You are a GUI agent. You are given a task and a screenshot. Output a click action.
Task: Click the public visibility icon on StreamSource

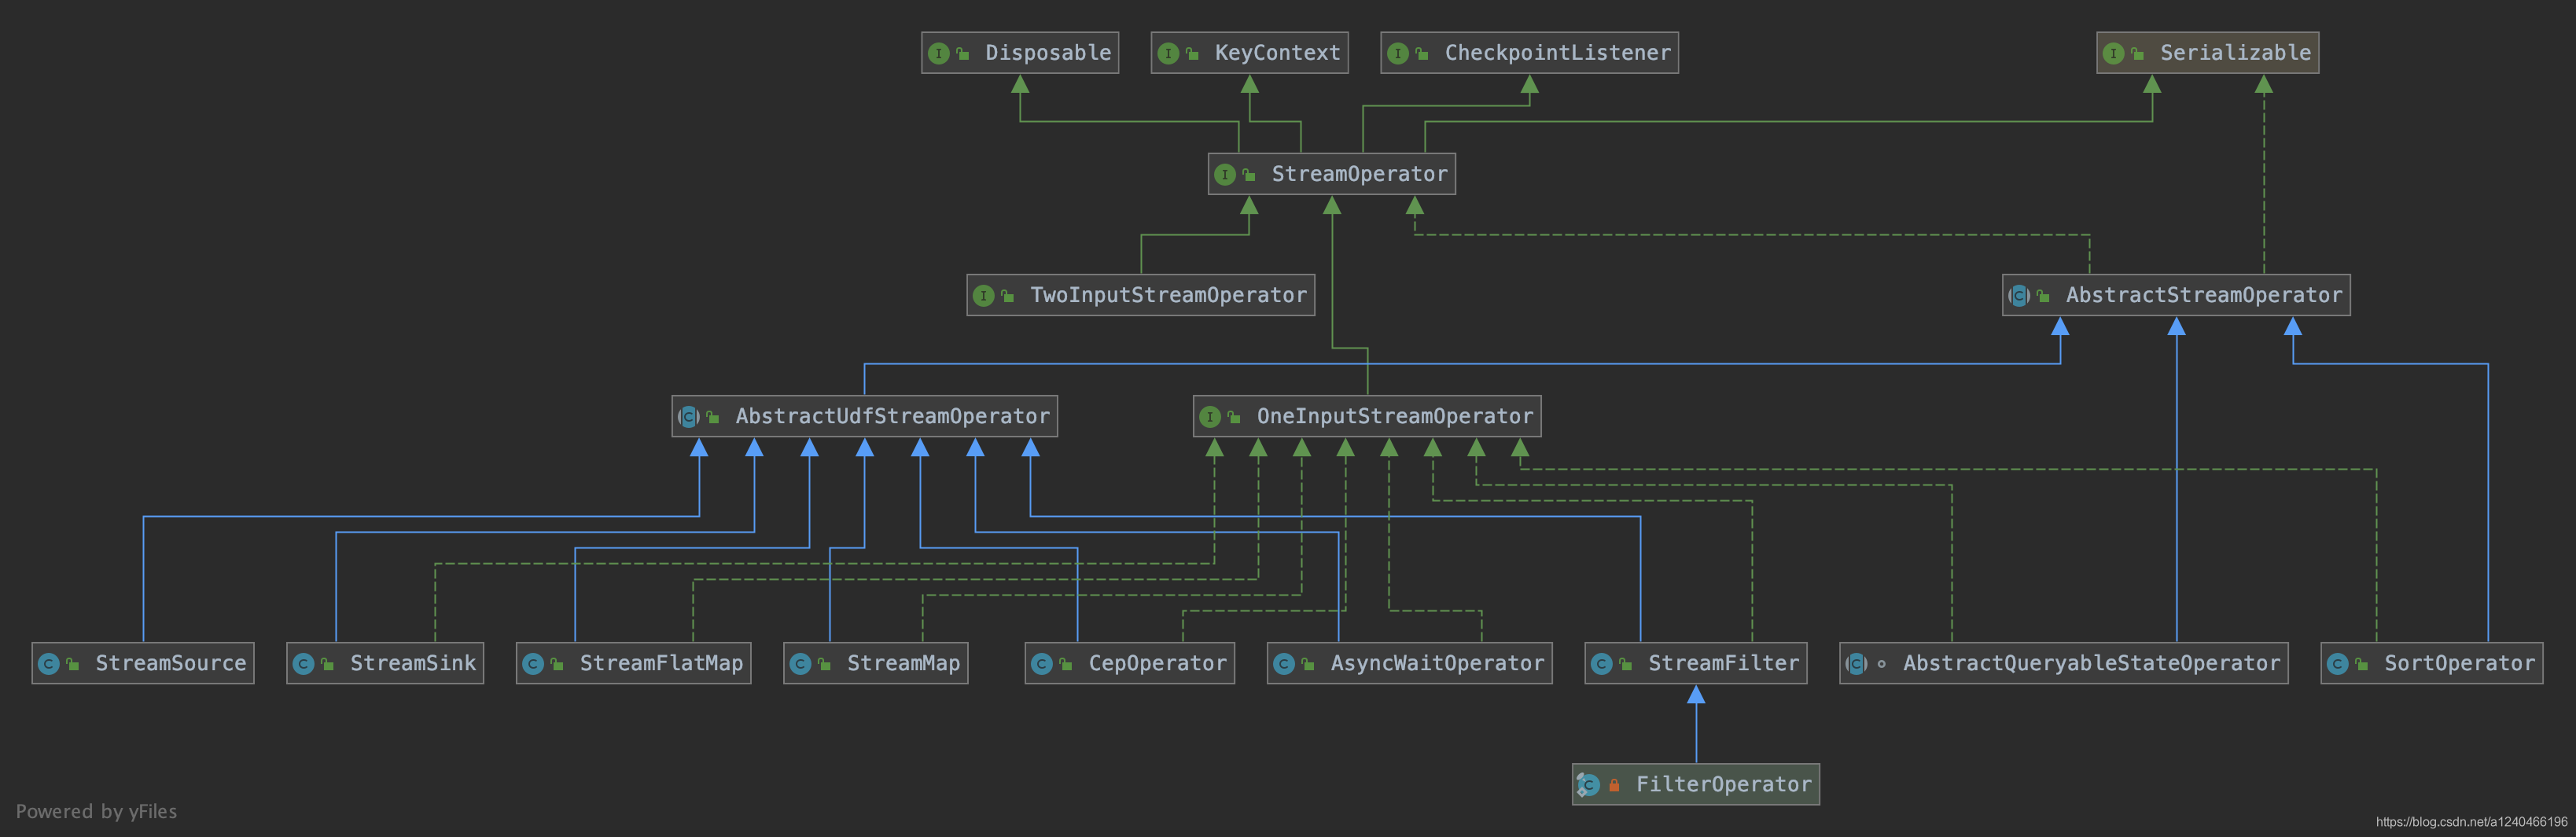click(72, 665)
